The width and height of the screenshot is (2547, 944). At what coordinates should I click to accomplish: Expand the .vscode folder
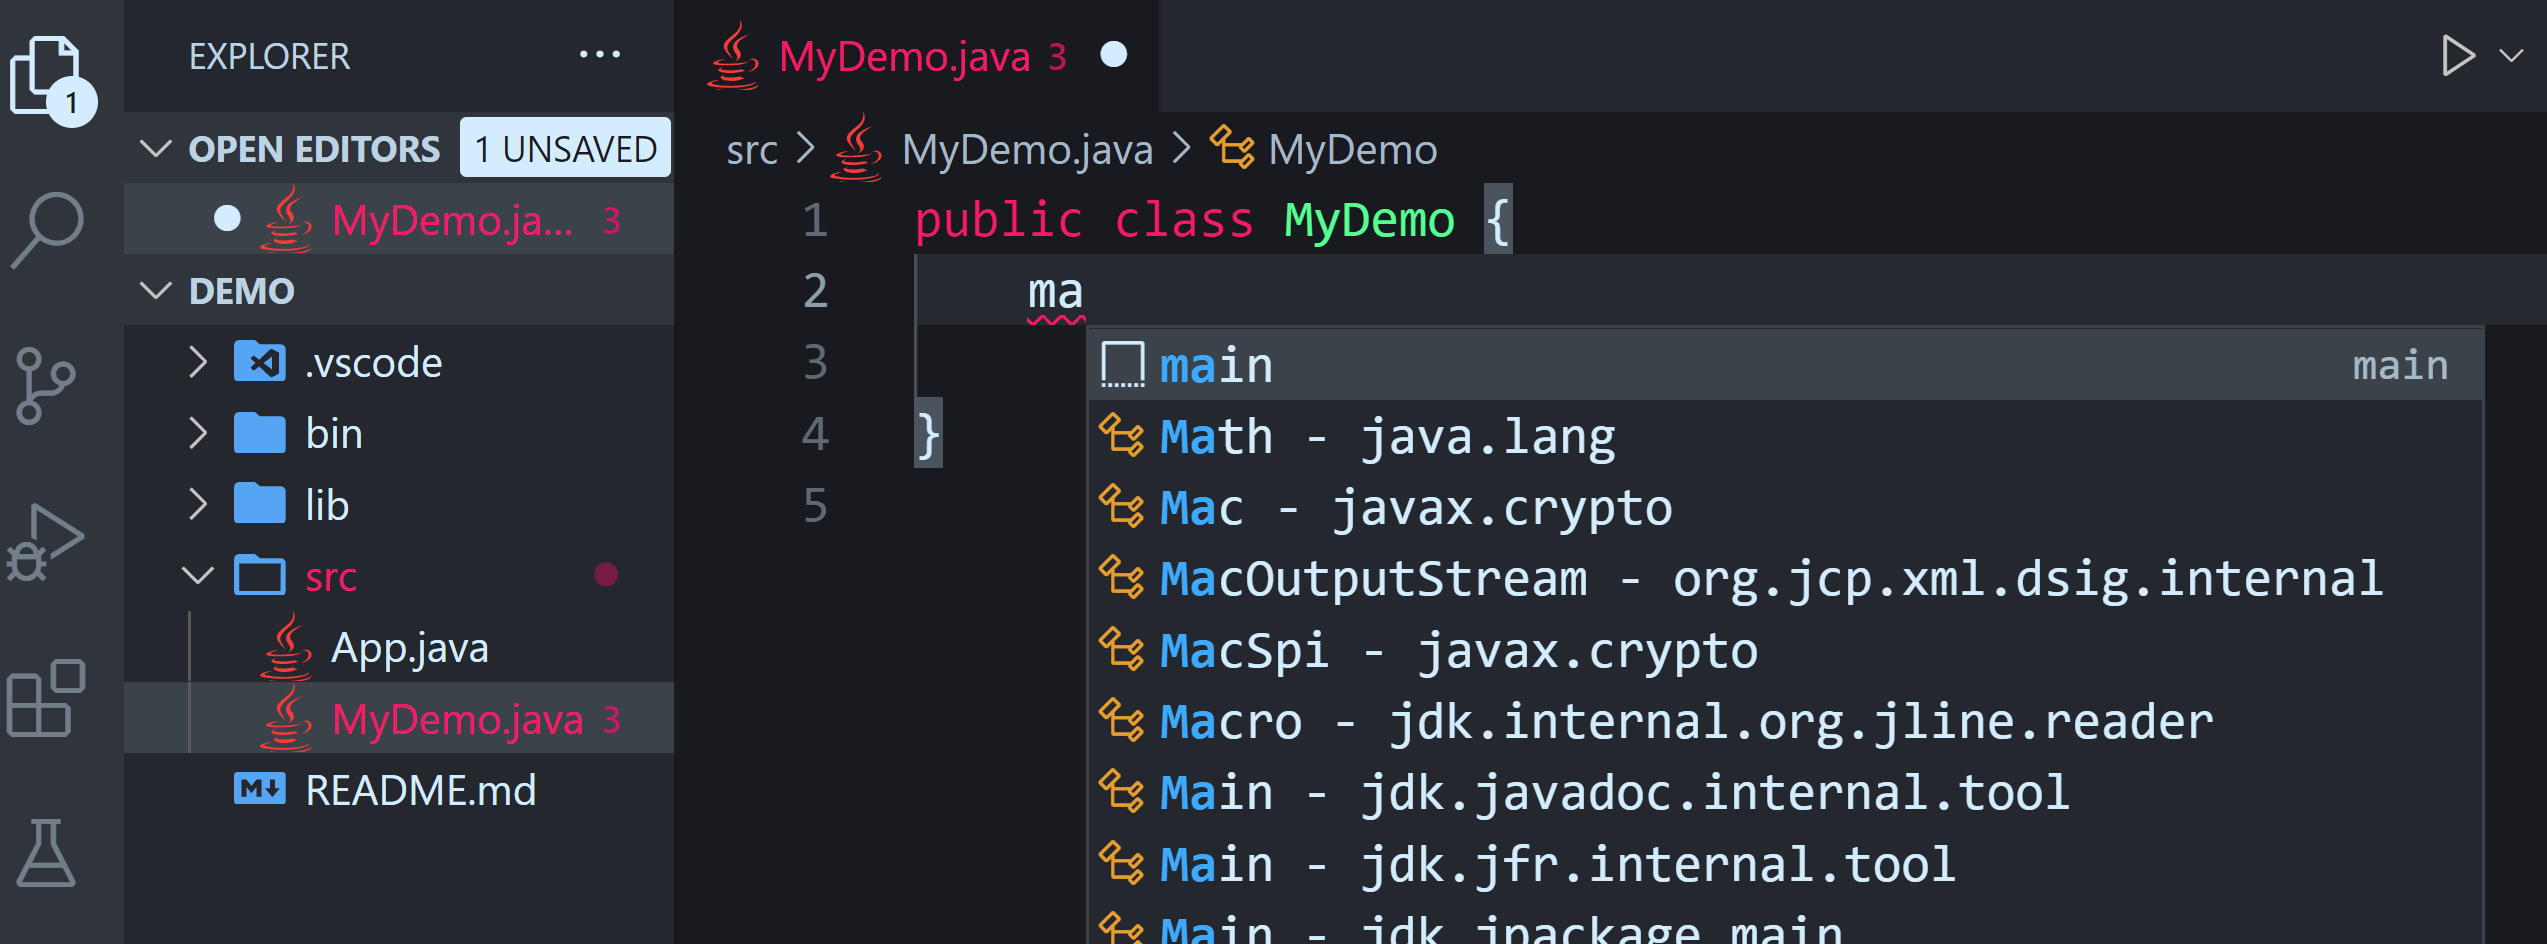198,362
